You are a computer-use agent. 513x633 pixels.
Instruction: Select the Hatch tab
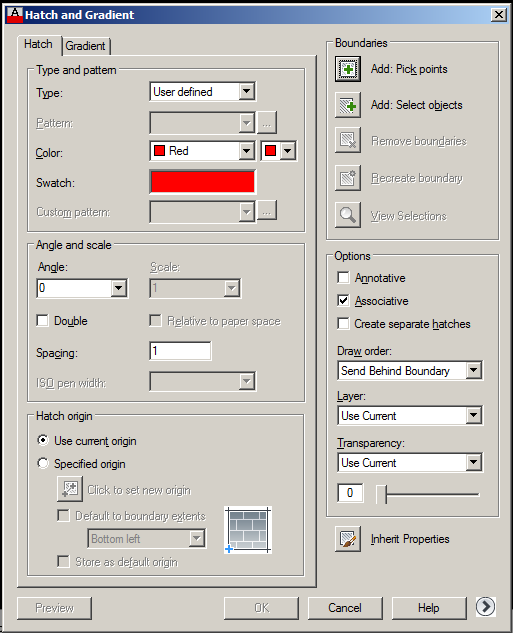pyautogui.click(x=38, y=44)
